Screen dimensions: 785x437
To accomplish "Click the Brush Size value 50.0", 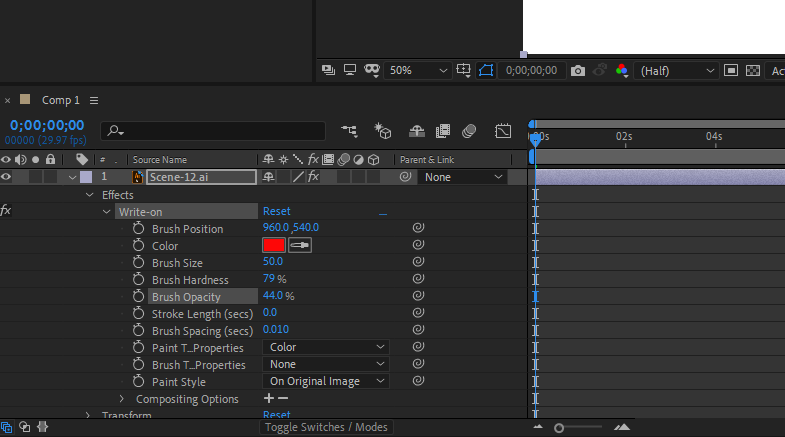I will 273,261.
